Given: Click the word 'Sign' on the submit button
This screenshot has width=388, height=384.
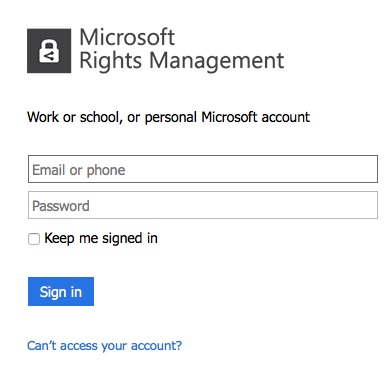Looking at the screenshot, I should pos(53,292).
